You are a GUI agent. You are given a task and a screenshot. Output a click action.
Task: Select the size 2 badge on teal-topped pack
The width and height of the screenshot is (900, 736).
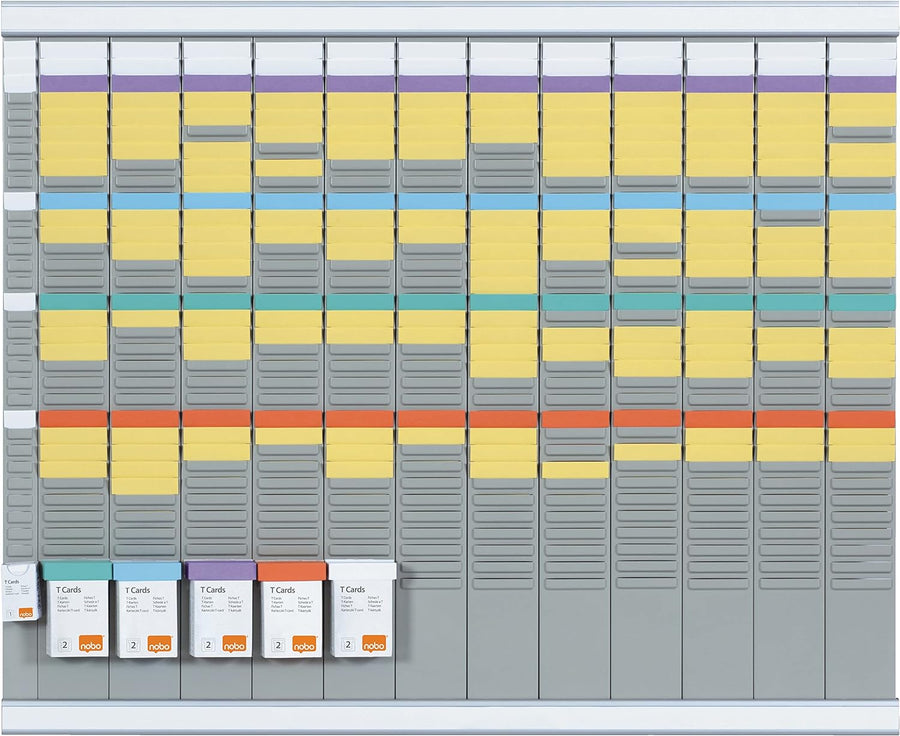click(62, 644)
